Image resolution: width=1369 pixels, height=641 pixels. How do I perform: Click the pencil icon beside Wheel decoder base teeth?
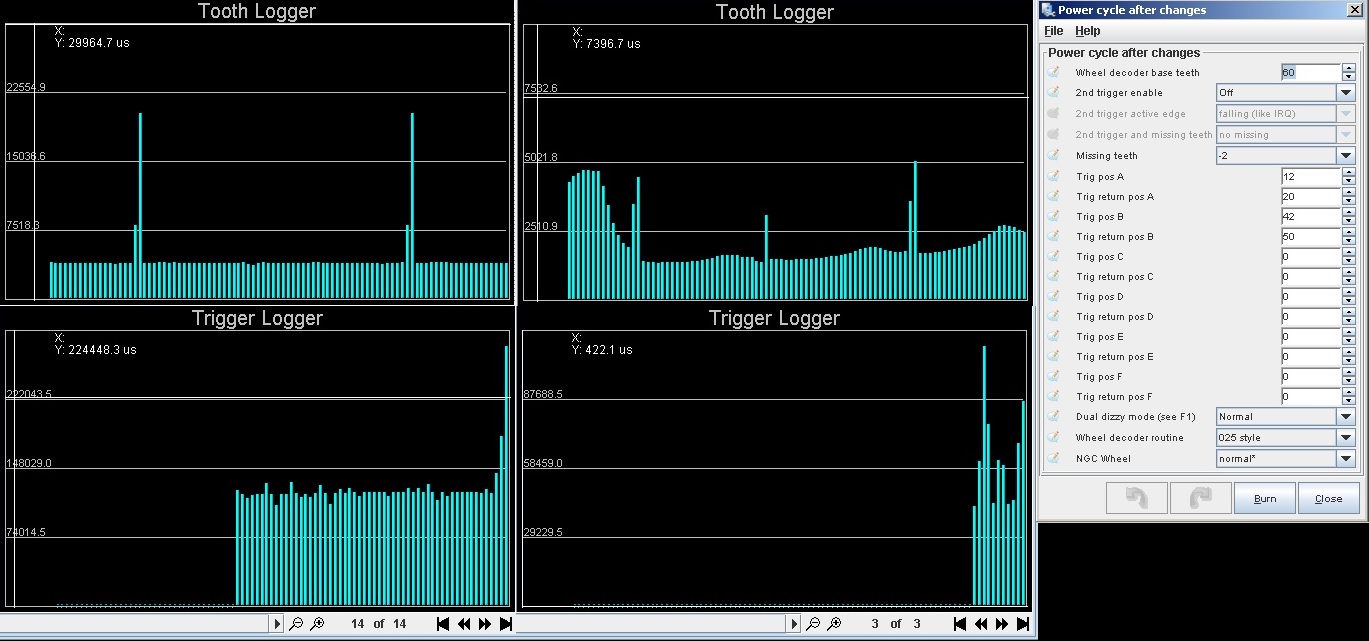[1053, 72]
